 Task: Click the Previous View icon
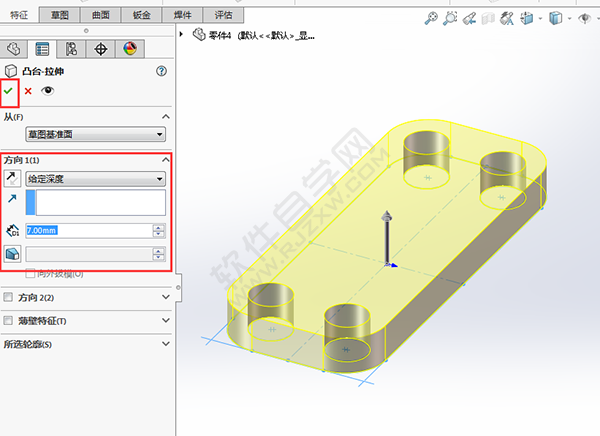click(x=469, y=18)
